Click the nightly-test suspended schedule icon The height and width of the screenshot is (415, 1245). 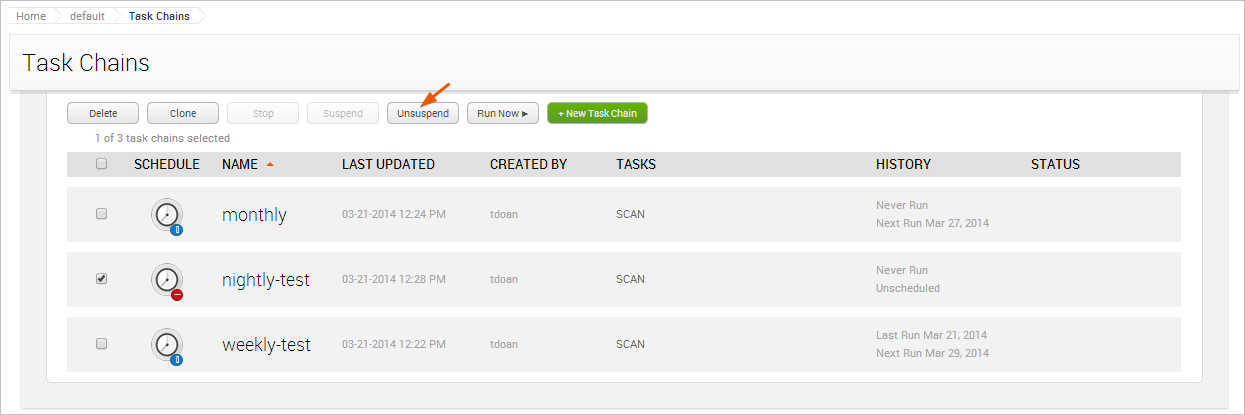(168, 280)
